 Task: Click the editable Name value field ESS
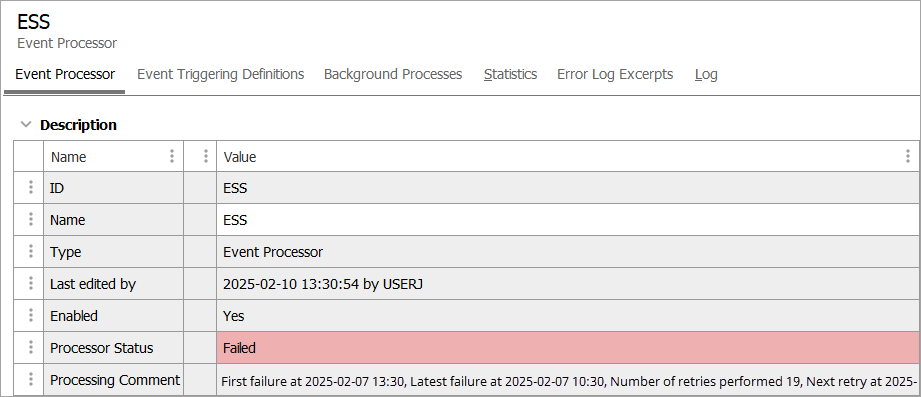(568, 220)
